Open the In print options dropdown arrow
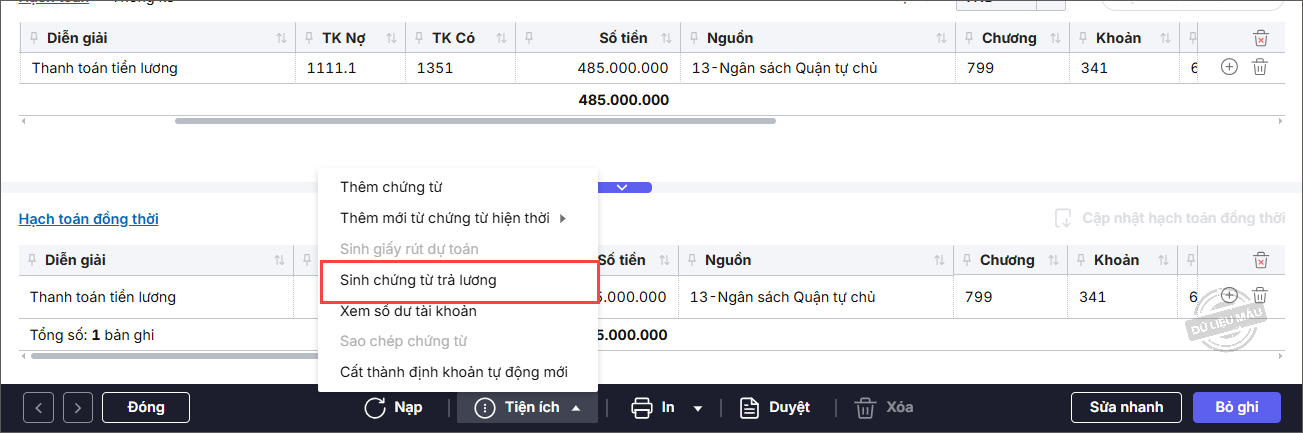The width and height of the screenshot is (1303, 433). pyautogui.click(x=698, y=408)
